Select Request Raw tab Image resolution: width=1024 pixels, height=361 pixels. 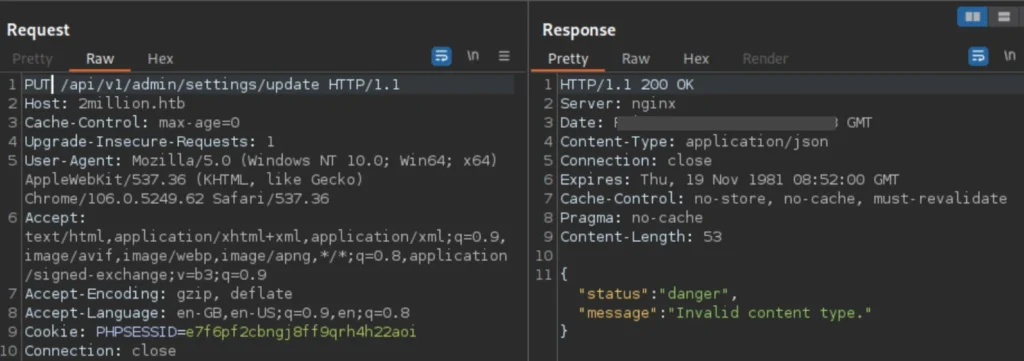(100, 59)
